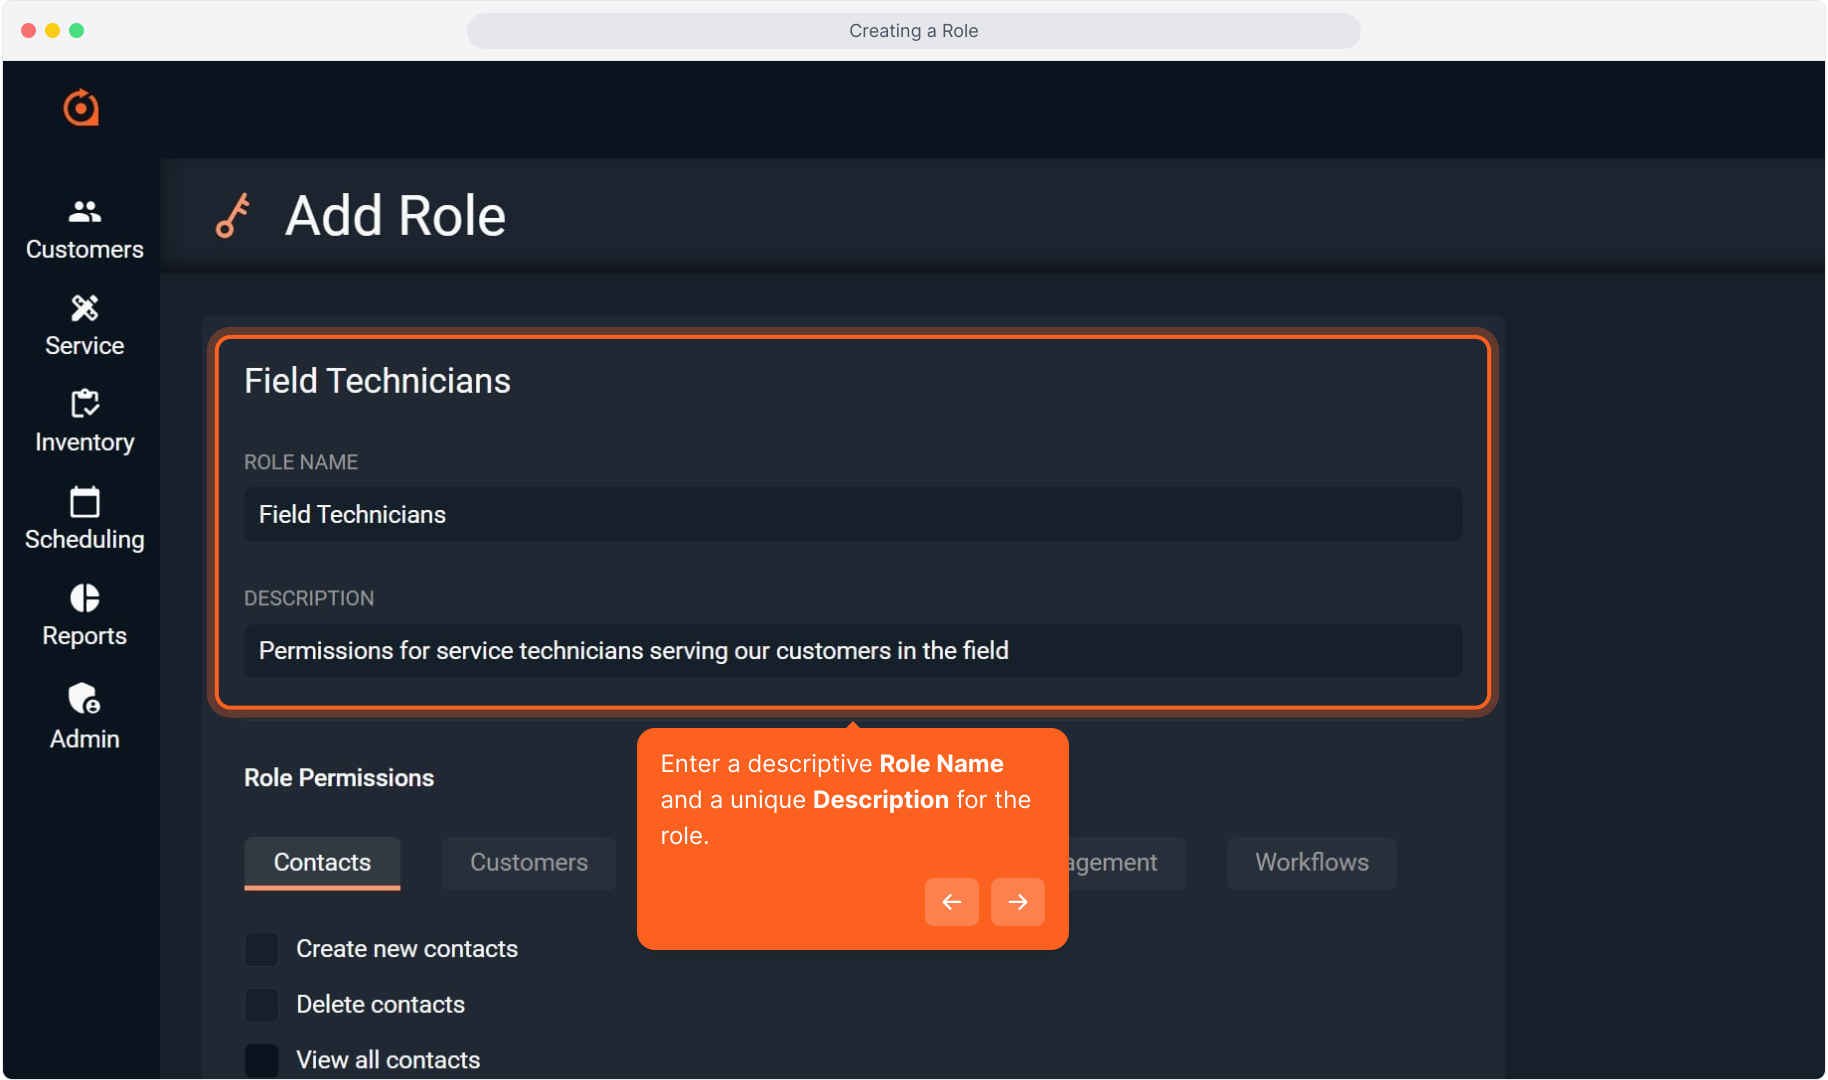
Task: Click into the Role Name field
Action: pyautogui.click(x=852, y=515)
